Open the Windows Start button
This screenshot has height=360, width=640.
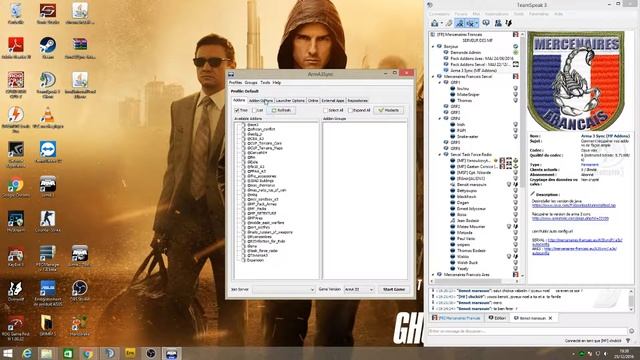point(8,353)
